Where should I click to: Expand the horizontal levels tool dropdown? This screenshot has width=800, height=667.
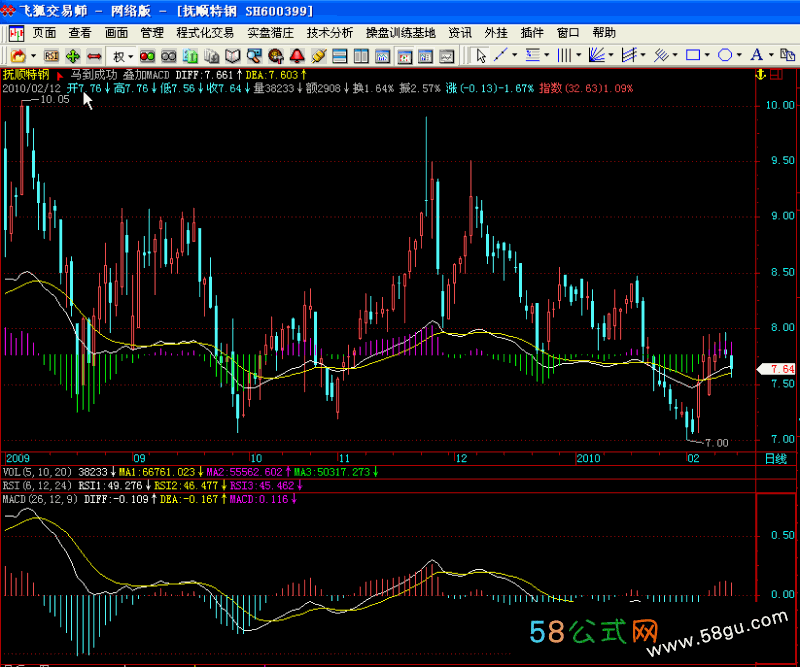coord(546,55)
